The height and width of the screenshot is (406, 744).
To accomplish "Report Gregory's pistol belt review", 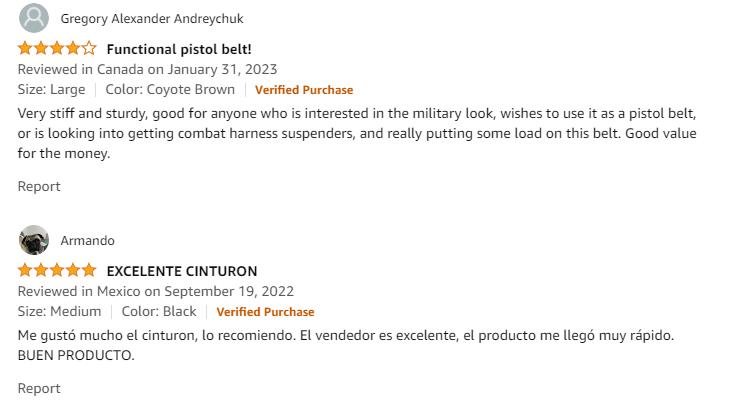I will click(39, 186).
